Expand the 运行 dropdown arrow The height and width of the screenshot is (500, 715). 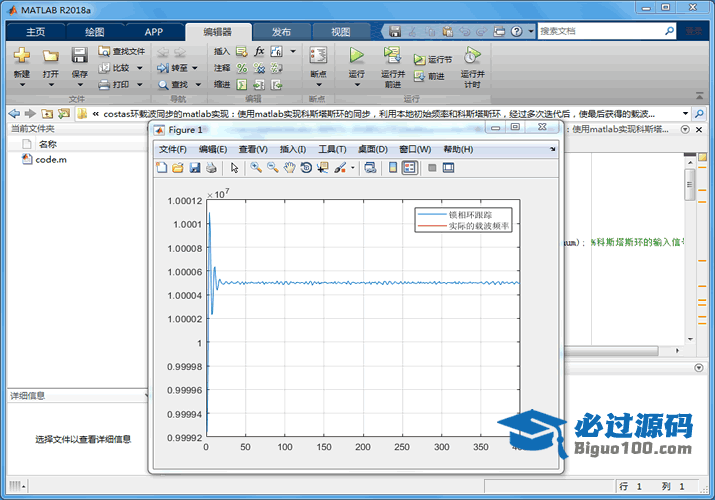357,85
